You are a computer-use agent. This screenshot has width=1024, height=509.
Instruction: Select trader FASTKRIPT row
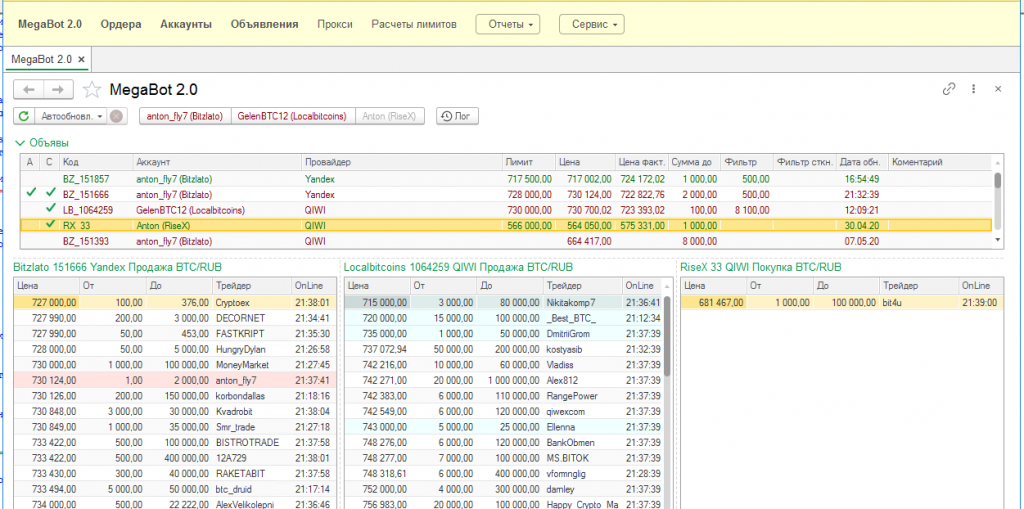pos(175,333)
